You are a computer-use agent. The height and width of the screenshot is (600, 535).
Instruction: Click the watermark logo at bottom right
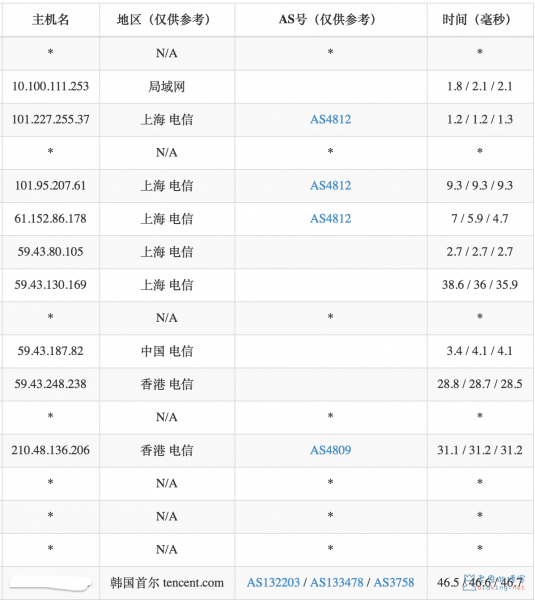(494, 582)
